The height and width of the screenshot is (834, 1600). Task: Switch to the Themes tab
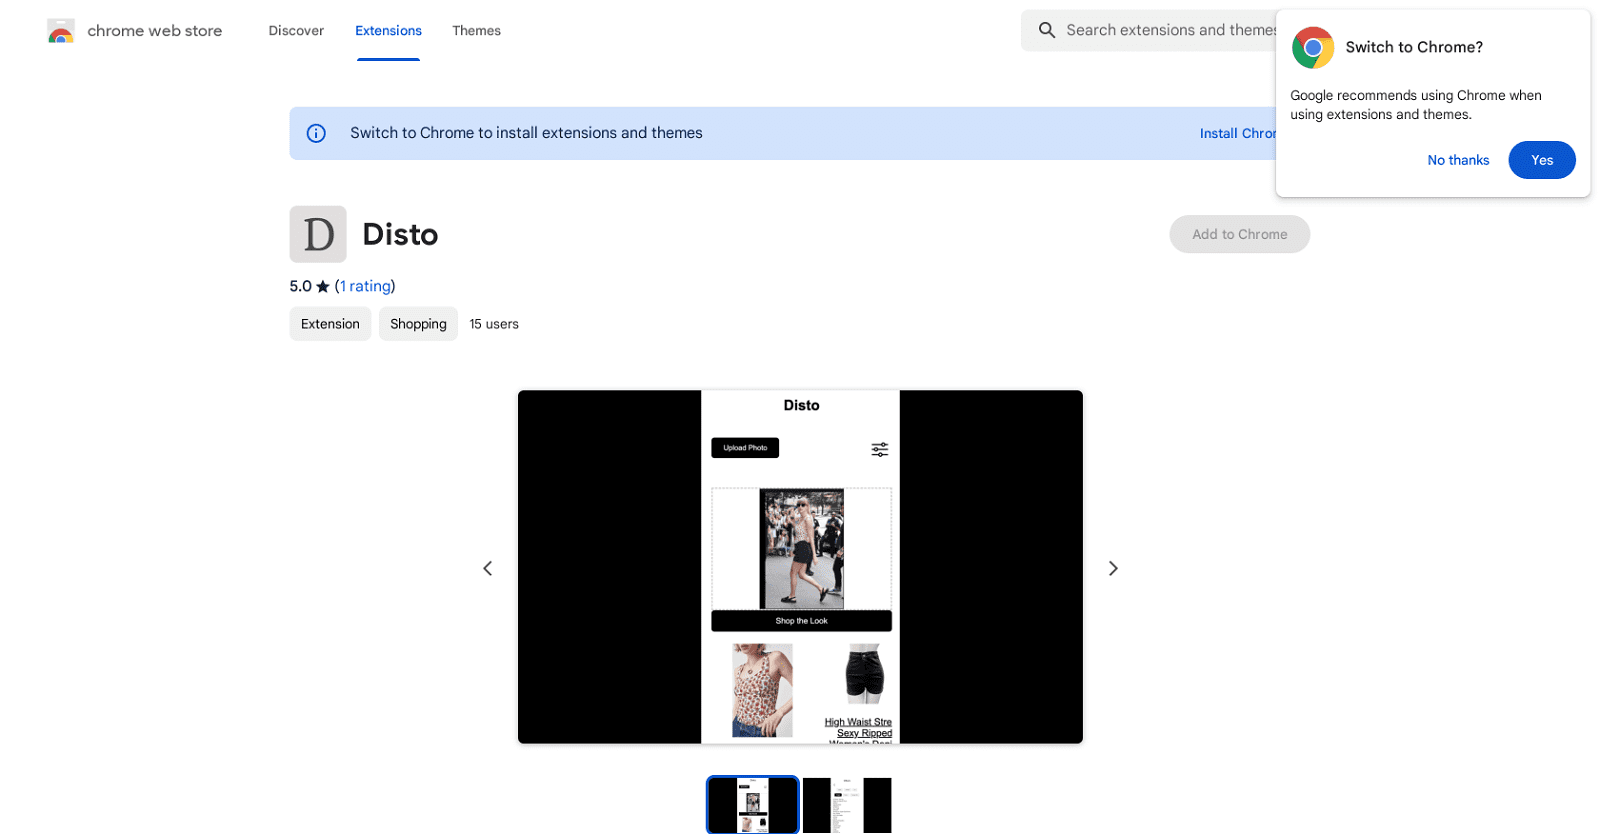coord(476,31)
